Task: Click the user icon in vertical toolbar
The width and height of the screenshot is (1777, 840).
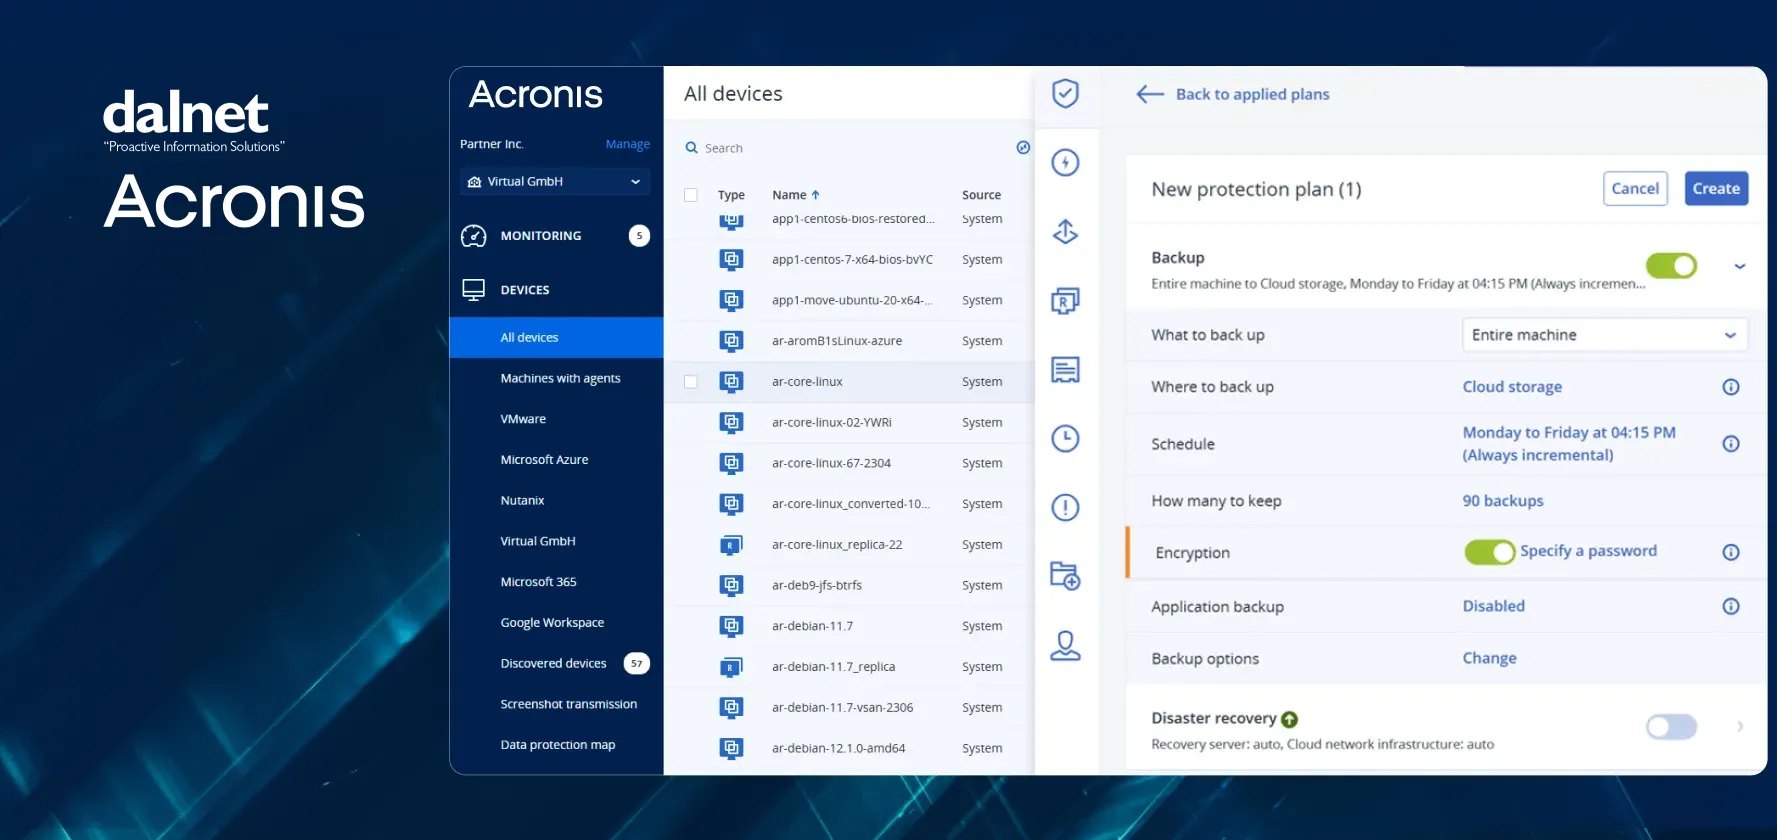Action: [1065, 646]
